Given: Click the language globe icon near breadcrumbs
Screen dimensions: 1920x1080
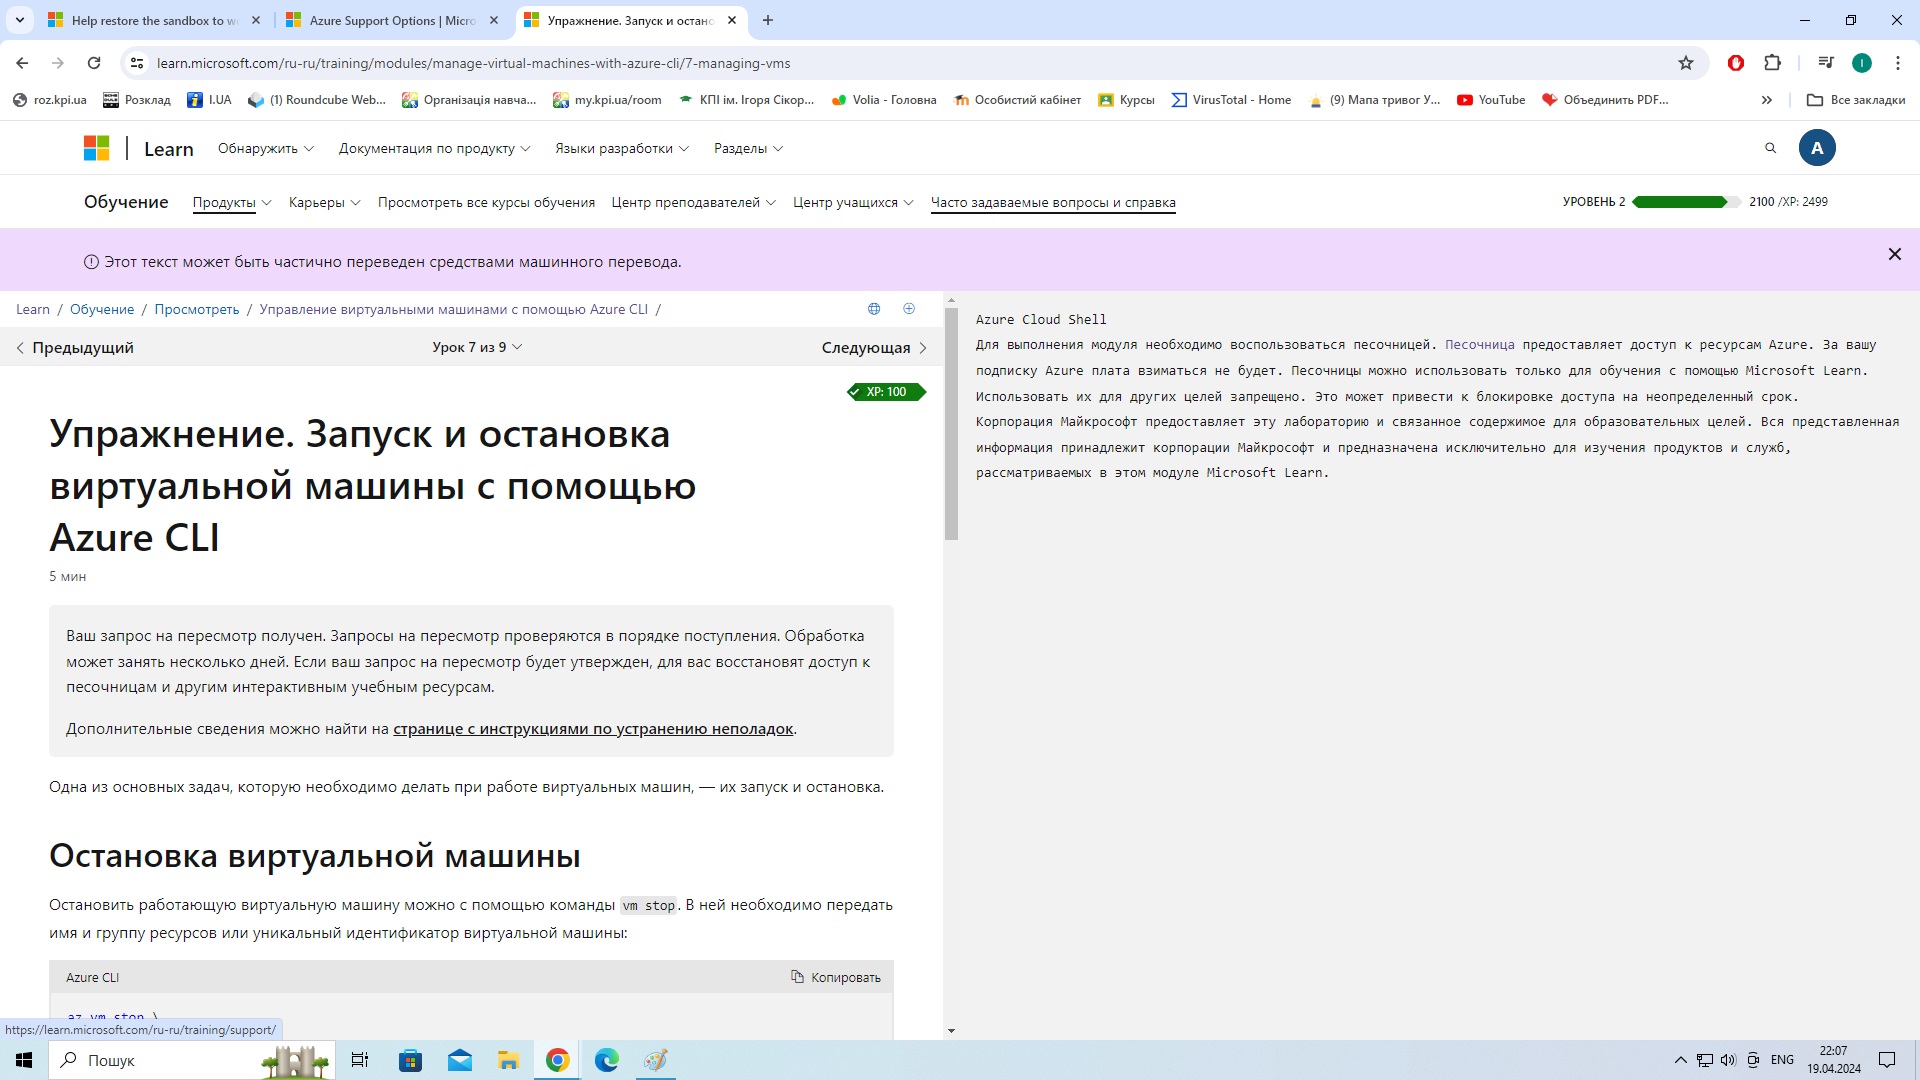Looking at the screenshot, I should 874,309.
